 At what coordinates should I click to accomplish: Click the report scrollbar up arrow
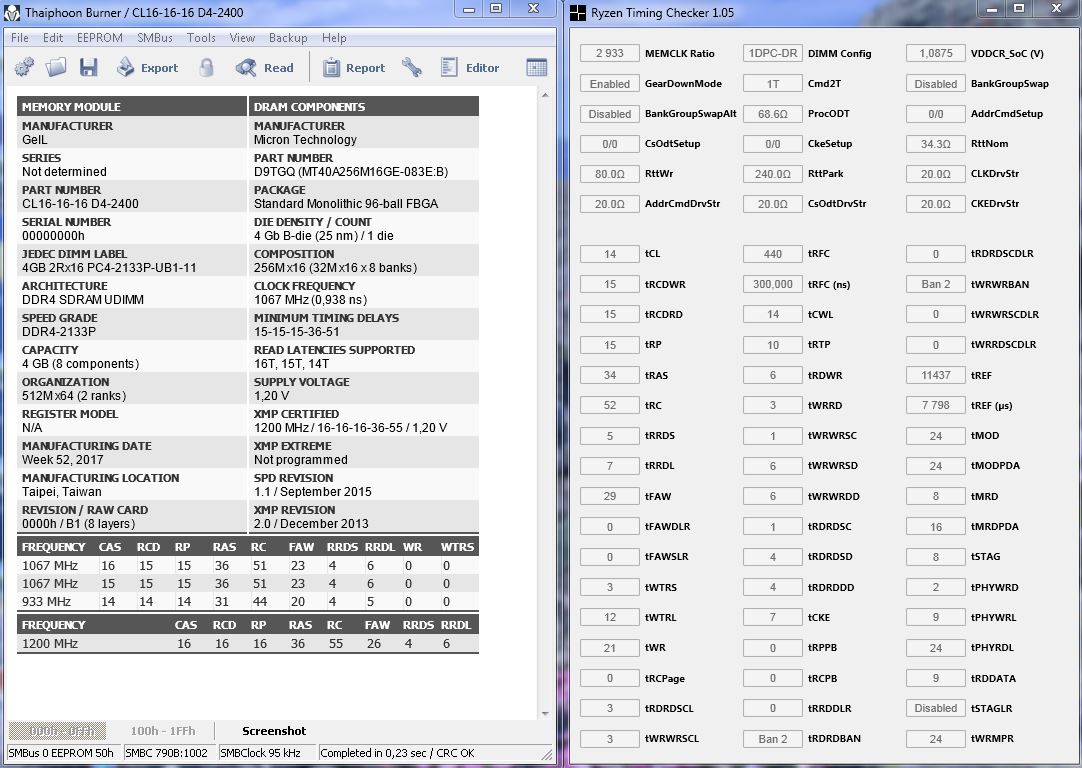tap(545, 95)
